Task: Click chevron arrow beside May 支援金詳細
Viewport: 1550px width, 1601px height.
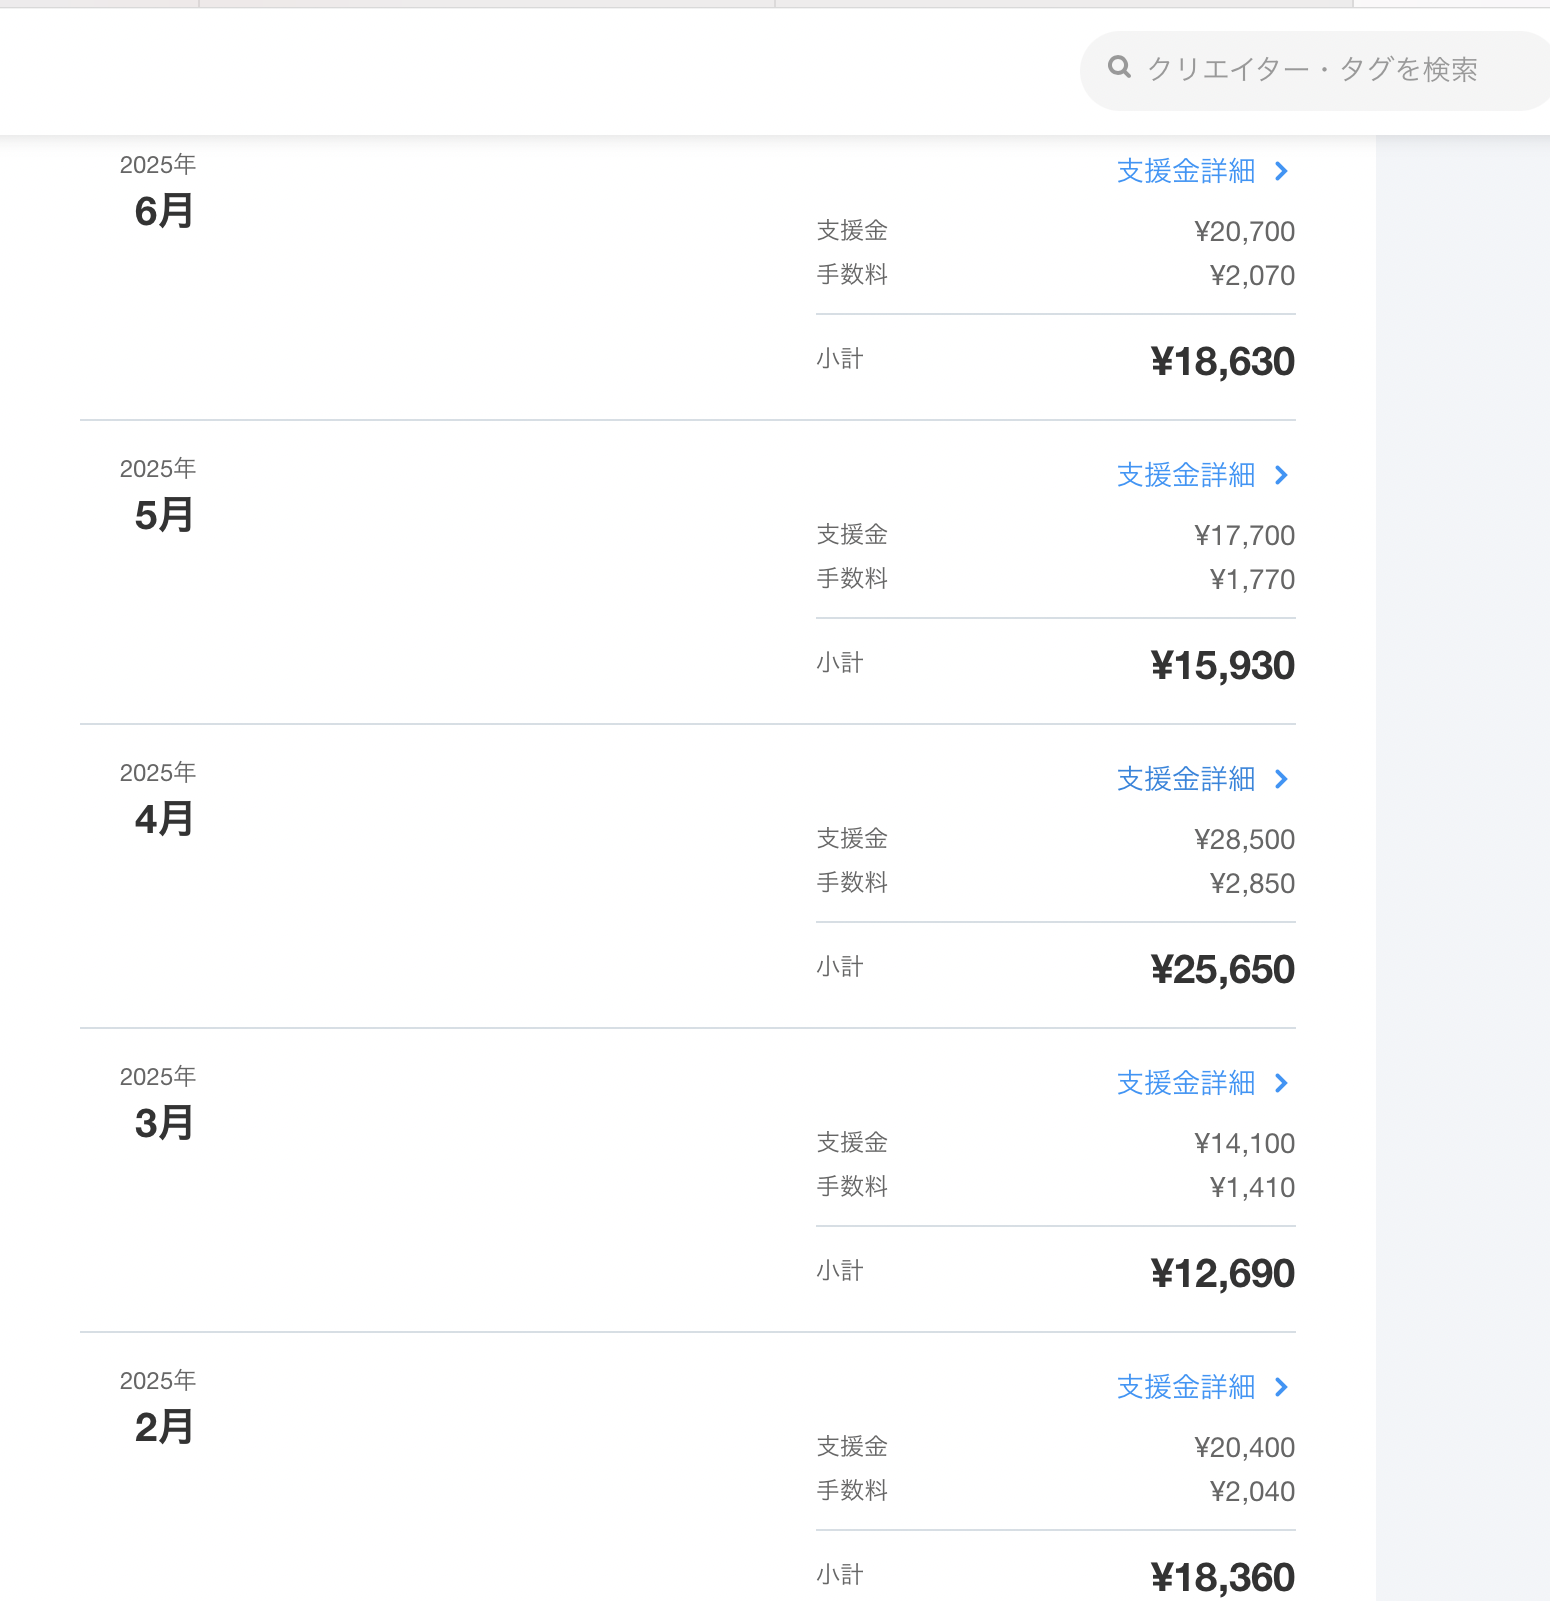Action: coord(1282,475)
